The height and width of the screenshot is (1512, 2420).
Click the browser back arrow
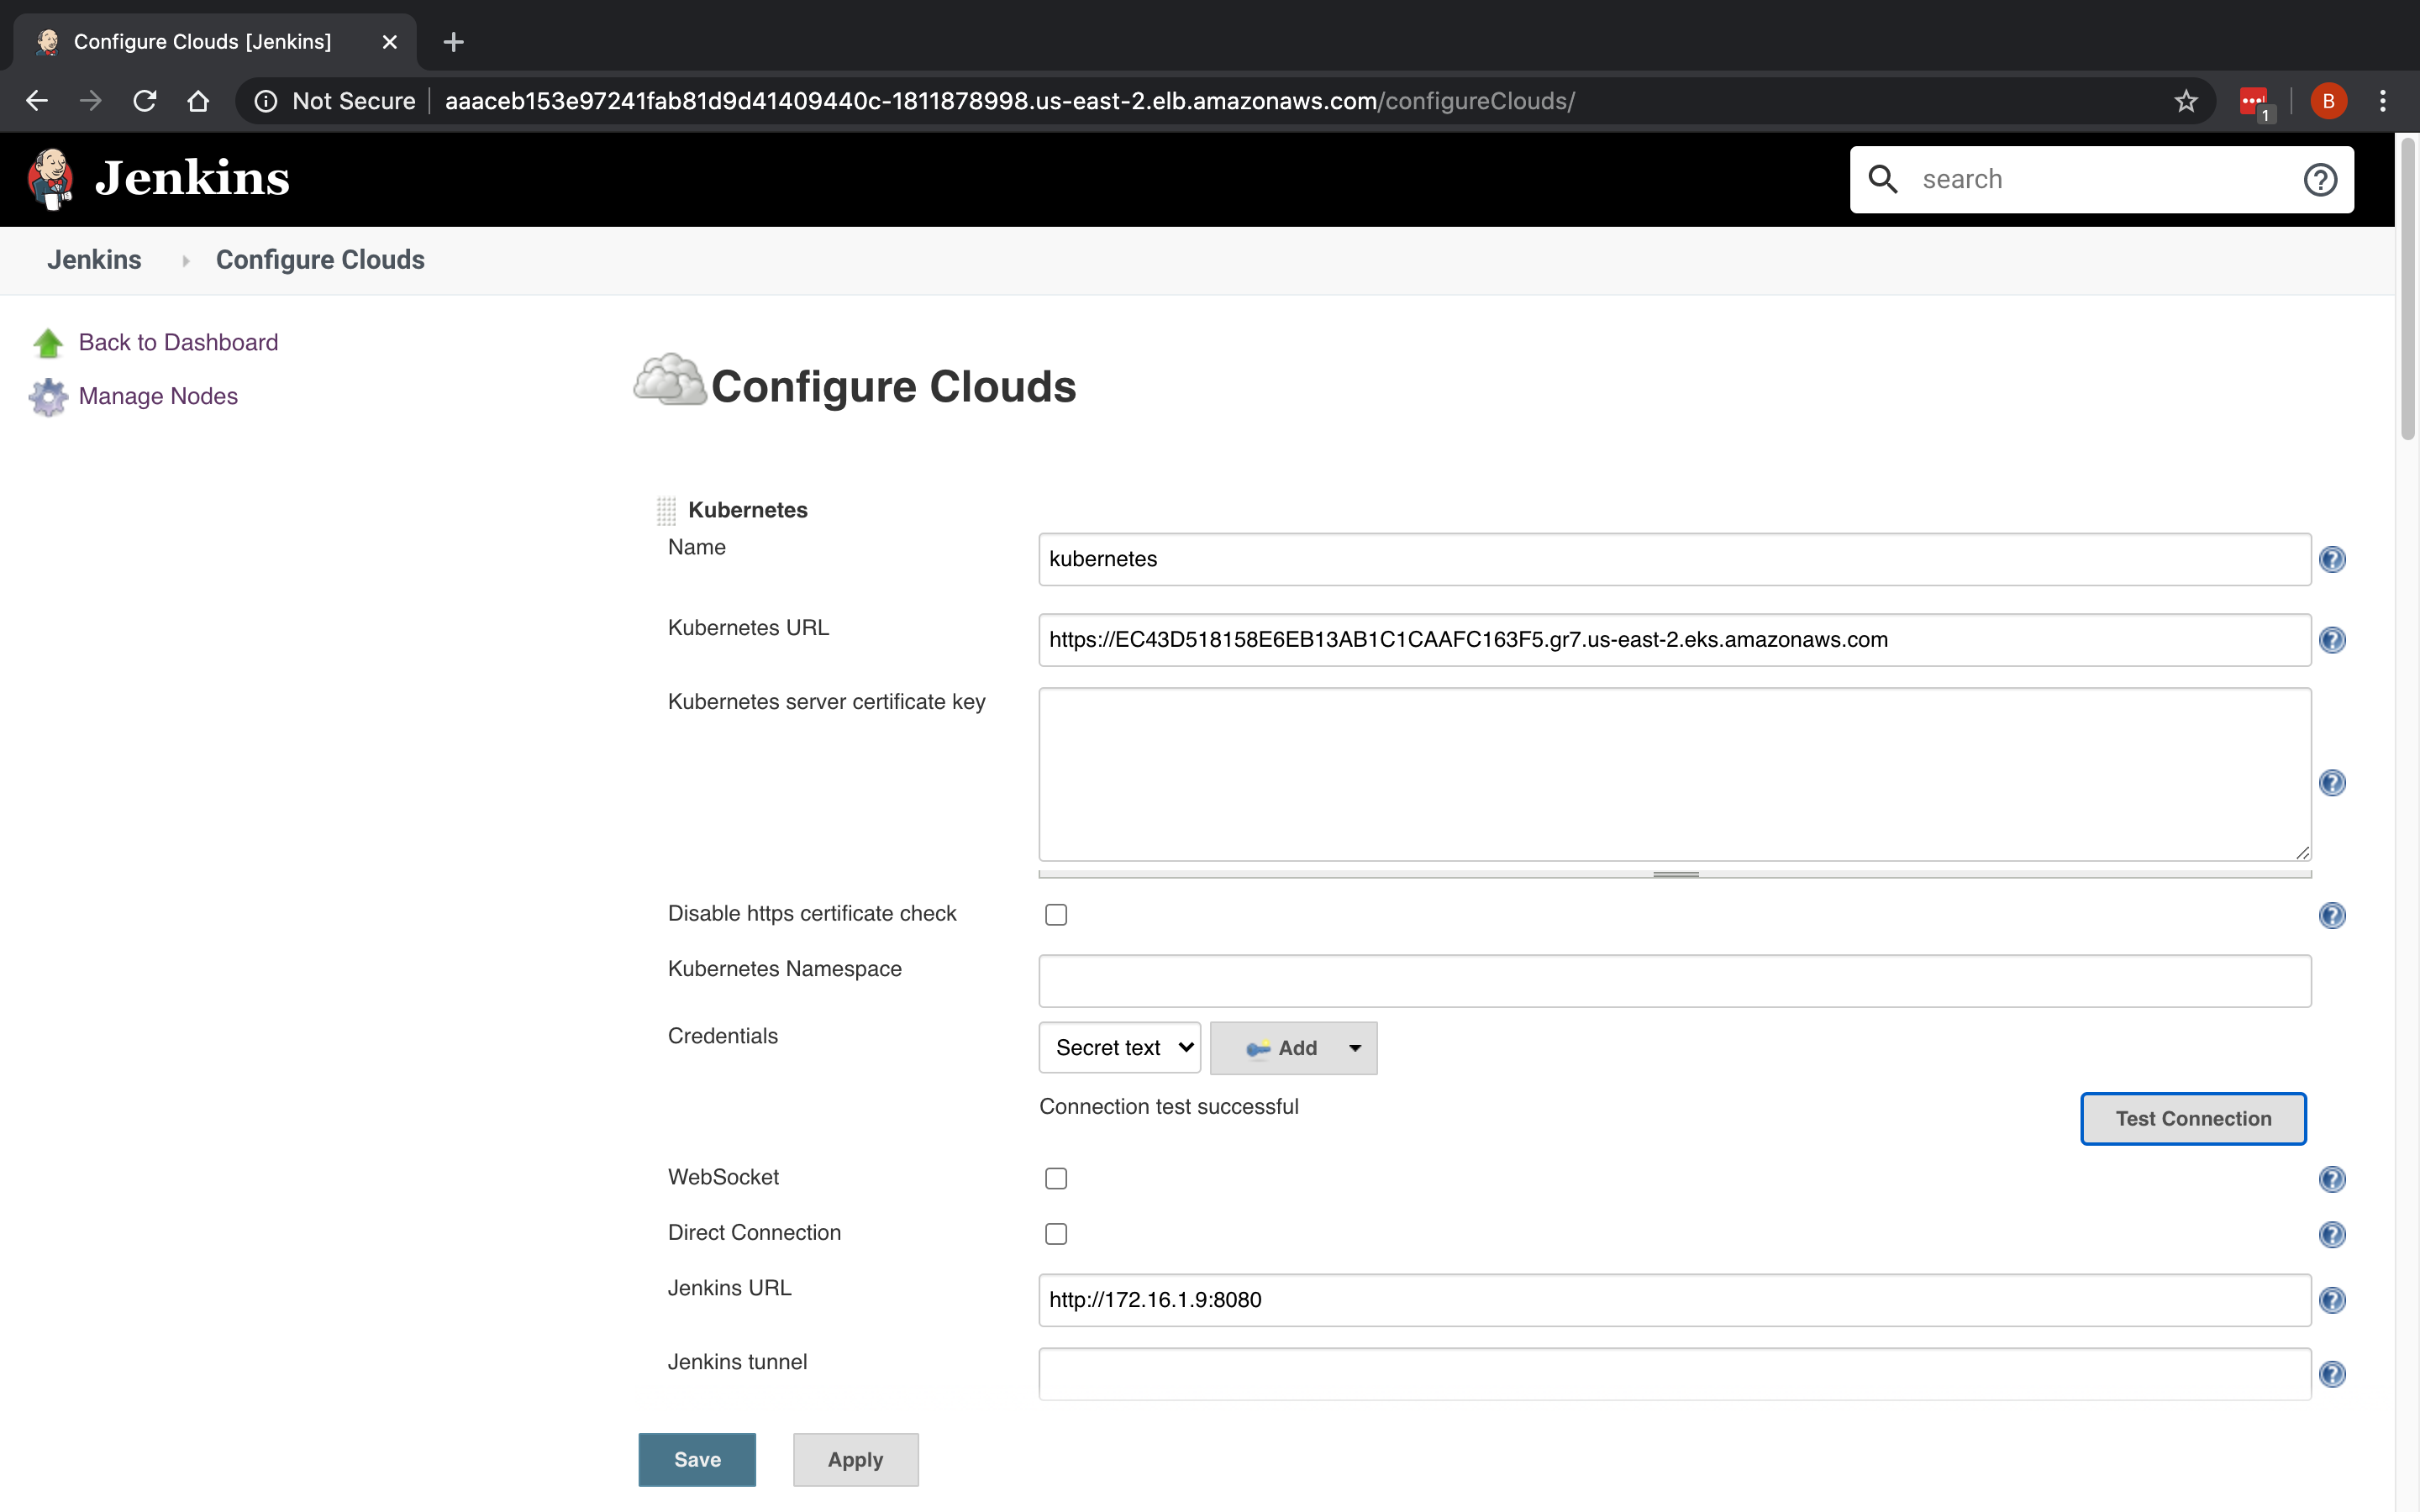click(x=37, y=101)
